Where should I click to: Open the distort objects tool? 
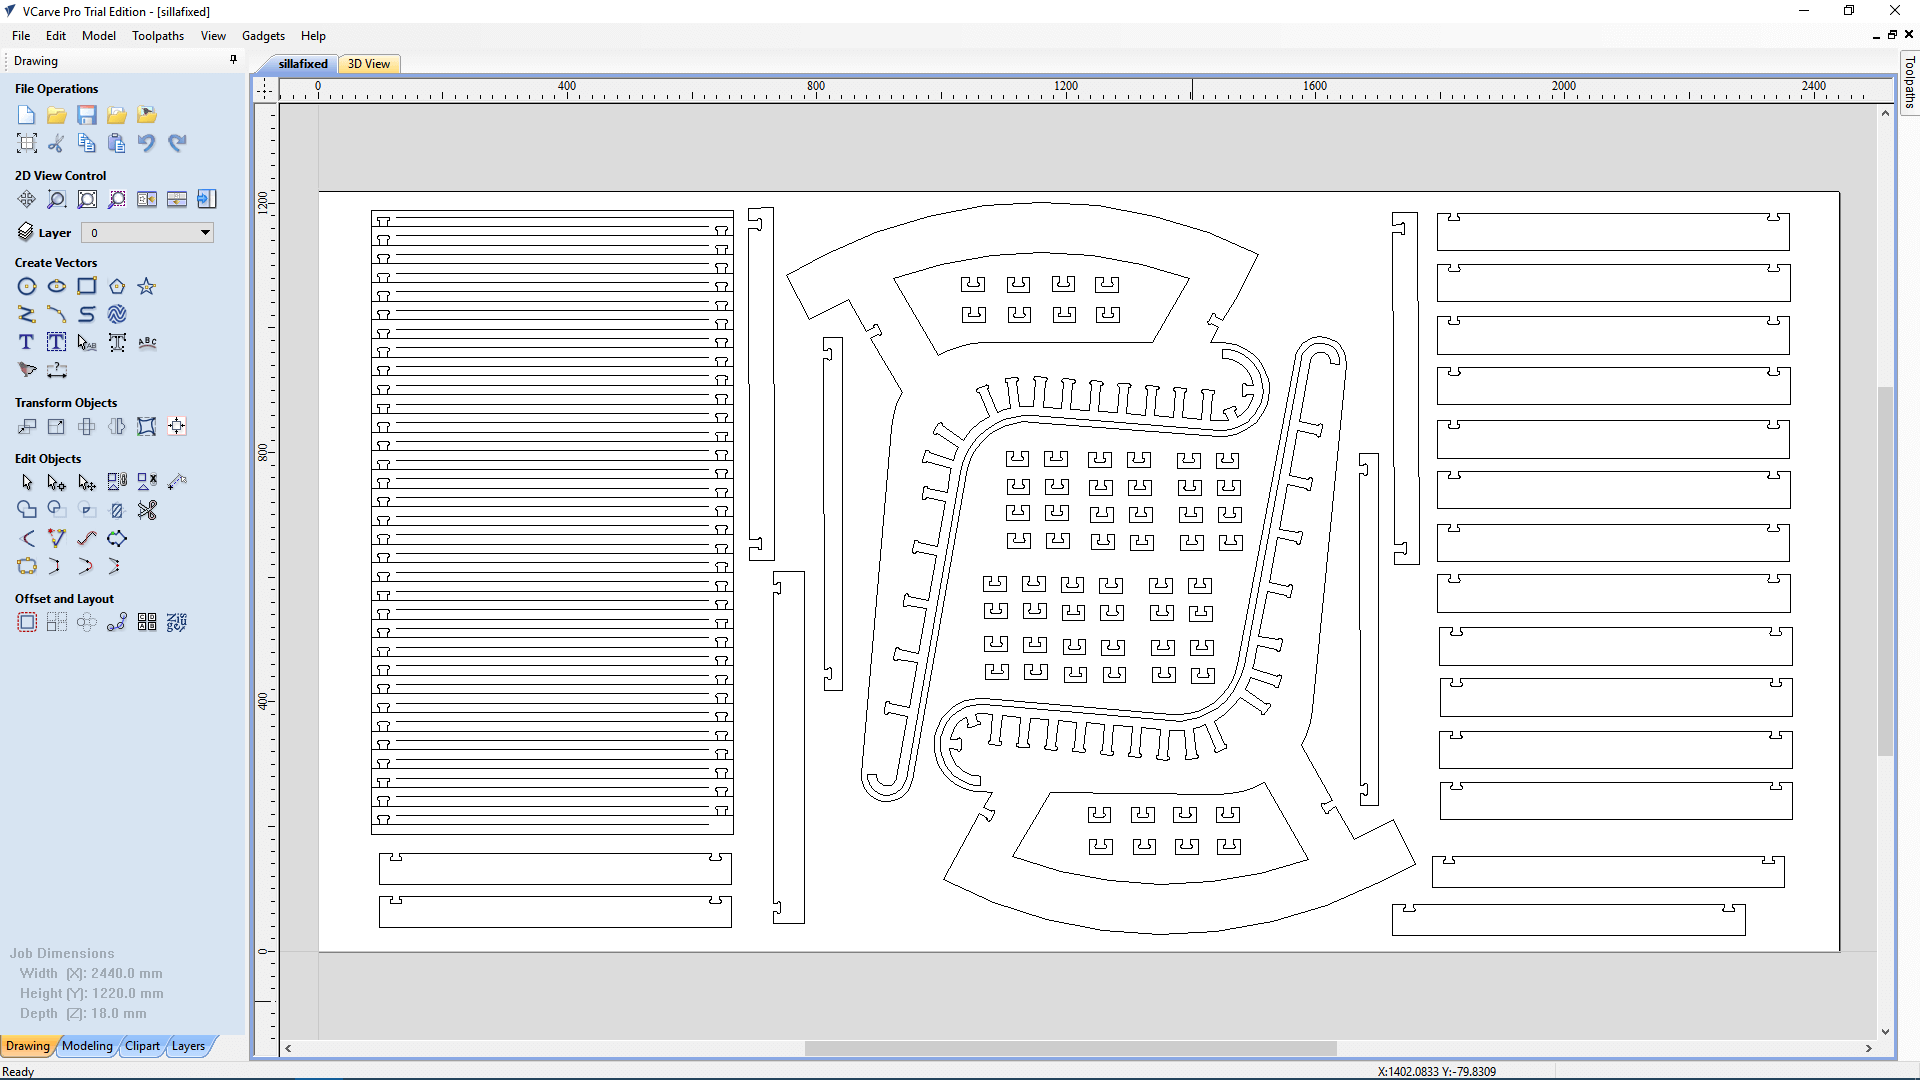tap(147, 426)
